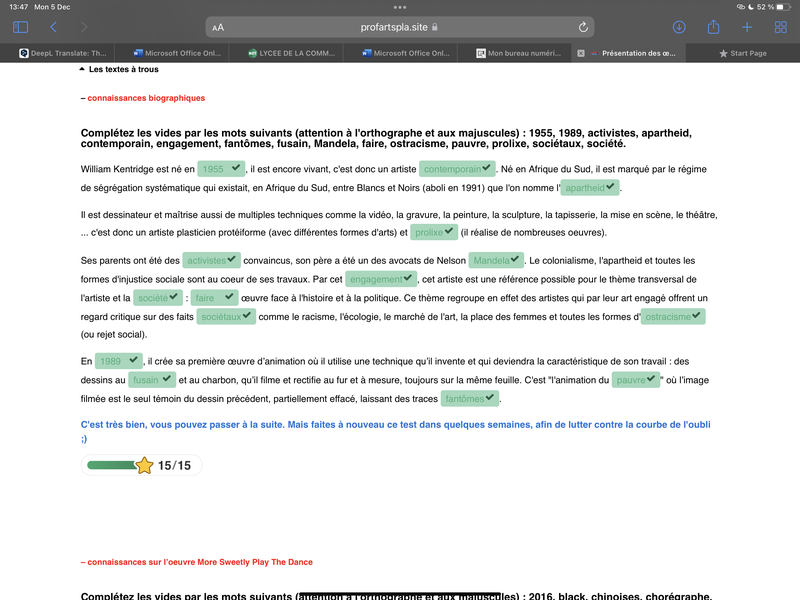The image size is (800, 600).
Task: Click the blank filled with engagement
Action: pyautogui.click(x=381, y=279)
